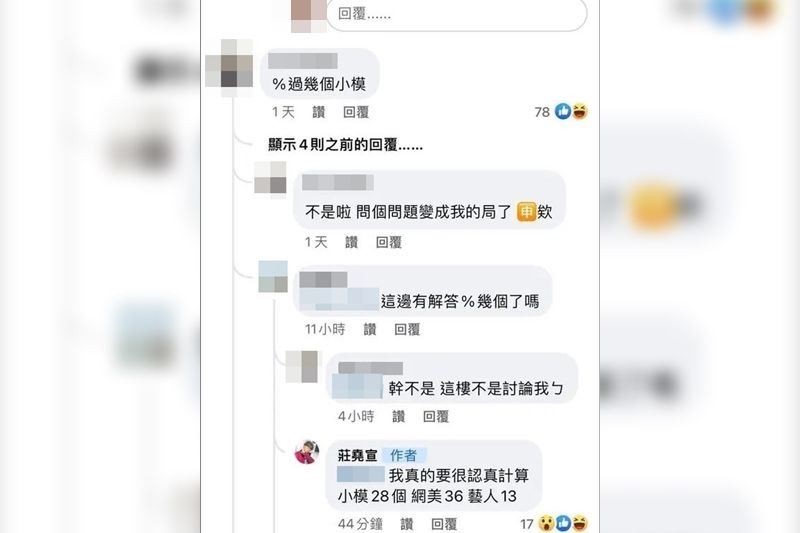Click the laughing reaction on author's reply
800x533 pixels.
tap(580, 523)
